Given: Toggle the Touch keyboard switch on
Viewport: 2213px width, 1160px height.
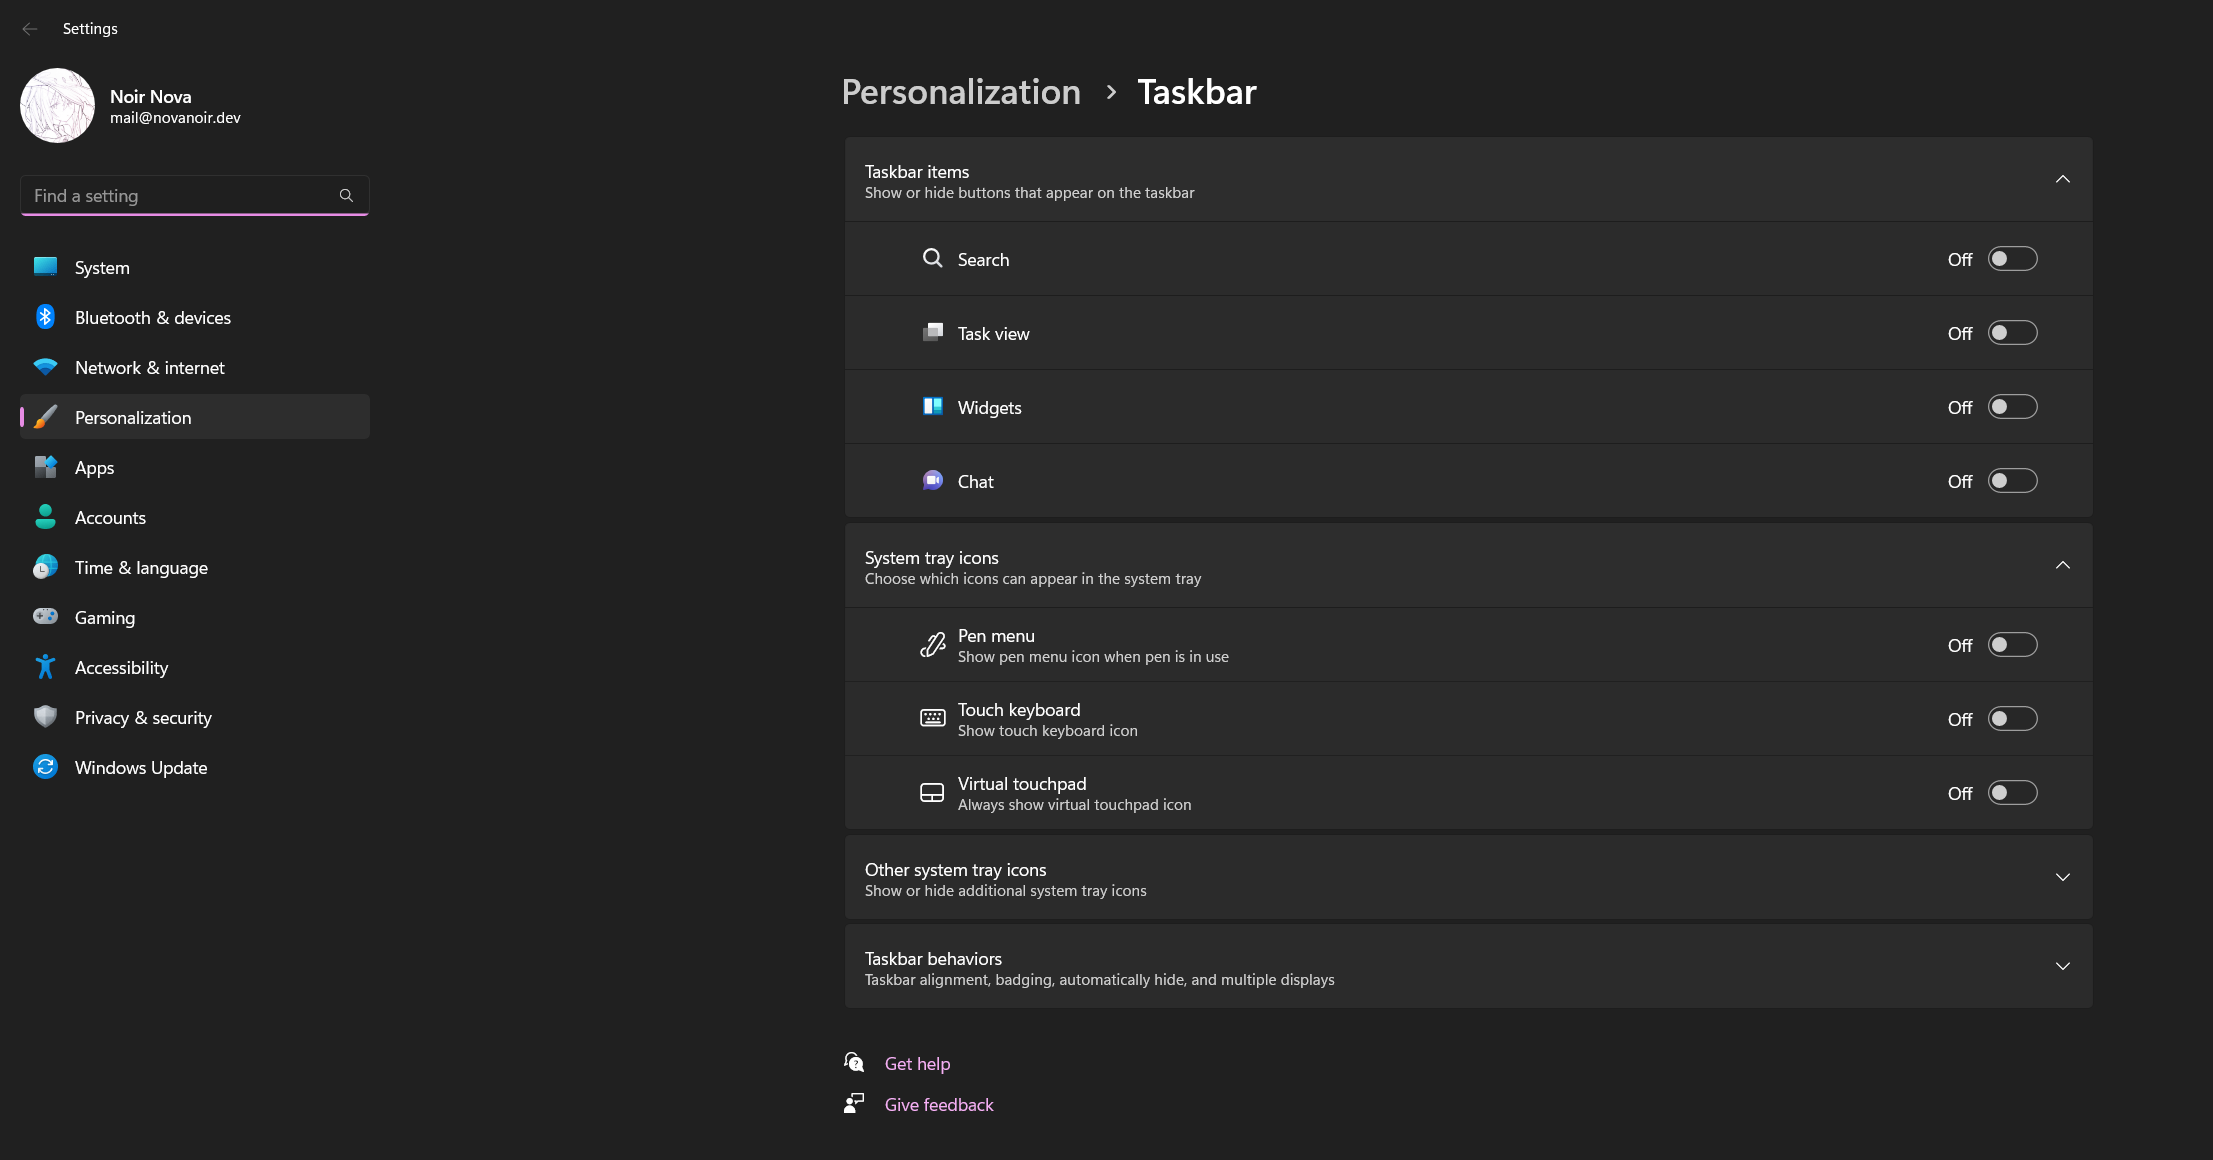Looking at the screenshot, I should coord(2012,719).
